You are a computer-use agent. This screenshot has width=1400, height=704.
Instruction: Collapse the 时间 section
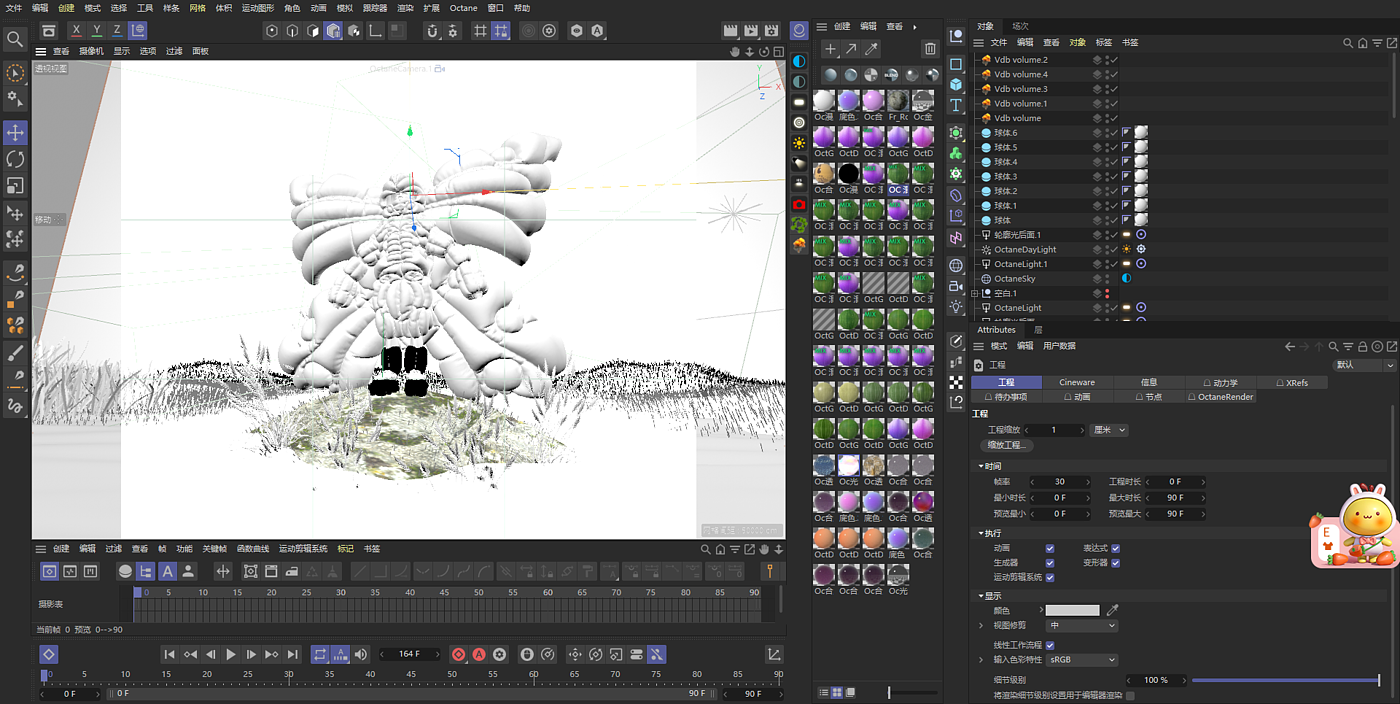tap(991, 466)
